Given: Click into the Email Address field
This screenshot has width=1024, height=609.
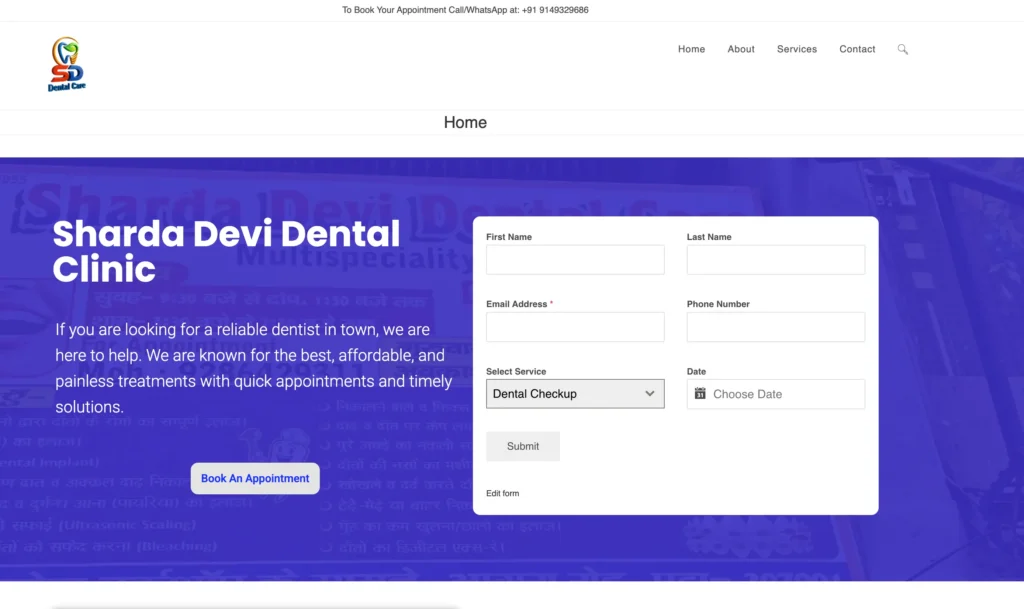Looking at the screenshot, I should click(575, 327).
